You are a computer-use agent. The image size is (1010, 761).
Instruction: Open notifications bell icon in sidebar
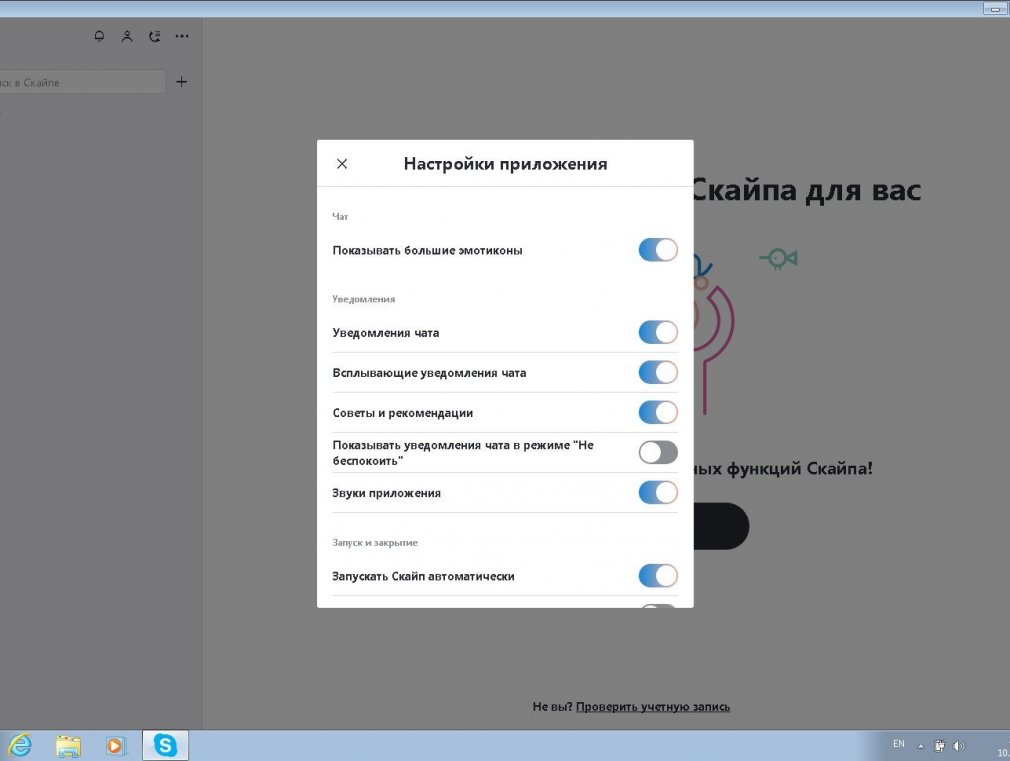[99, 36]
